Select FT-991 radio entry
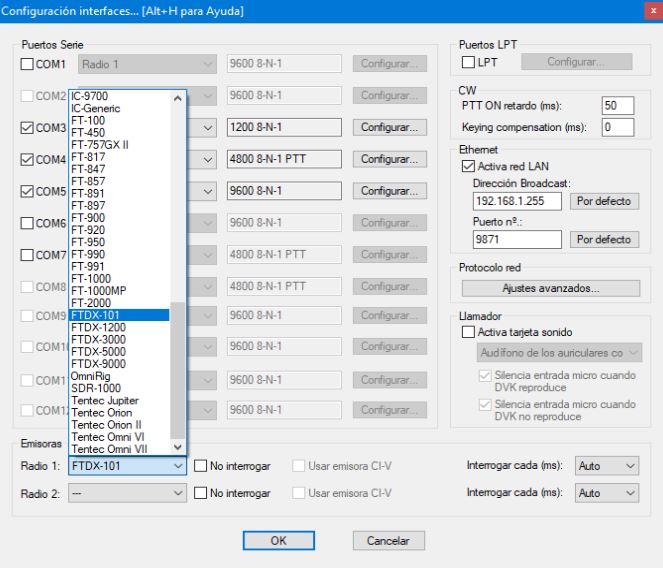Image resolution: width=663 pixels, height=568 pixels. [120, 266]
